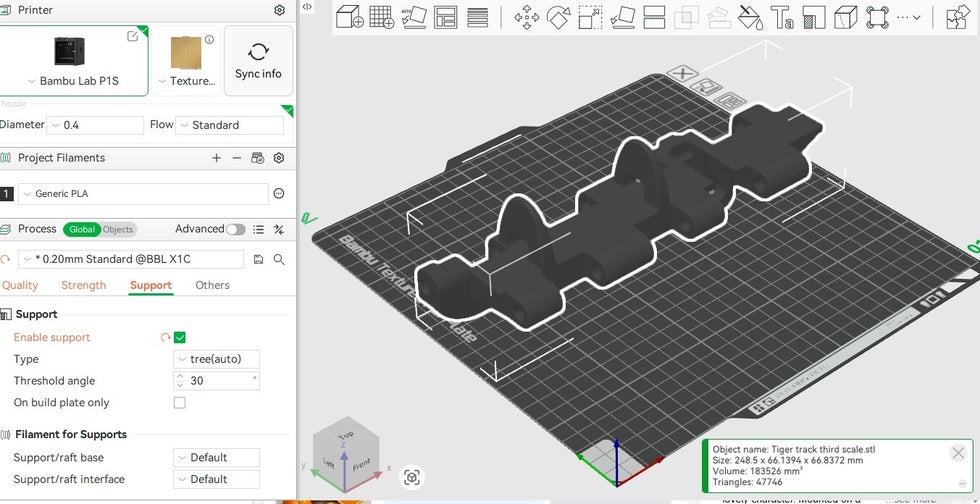Image resolution: width=980 pixels, height=504 pixels.
Task: Open the Support/raft base Default dropdown
Action: click(216, 457)
